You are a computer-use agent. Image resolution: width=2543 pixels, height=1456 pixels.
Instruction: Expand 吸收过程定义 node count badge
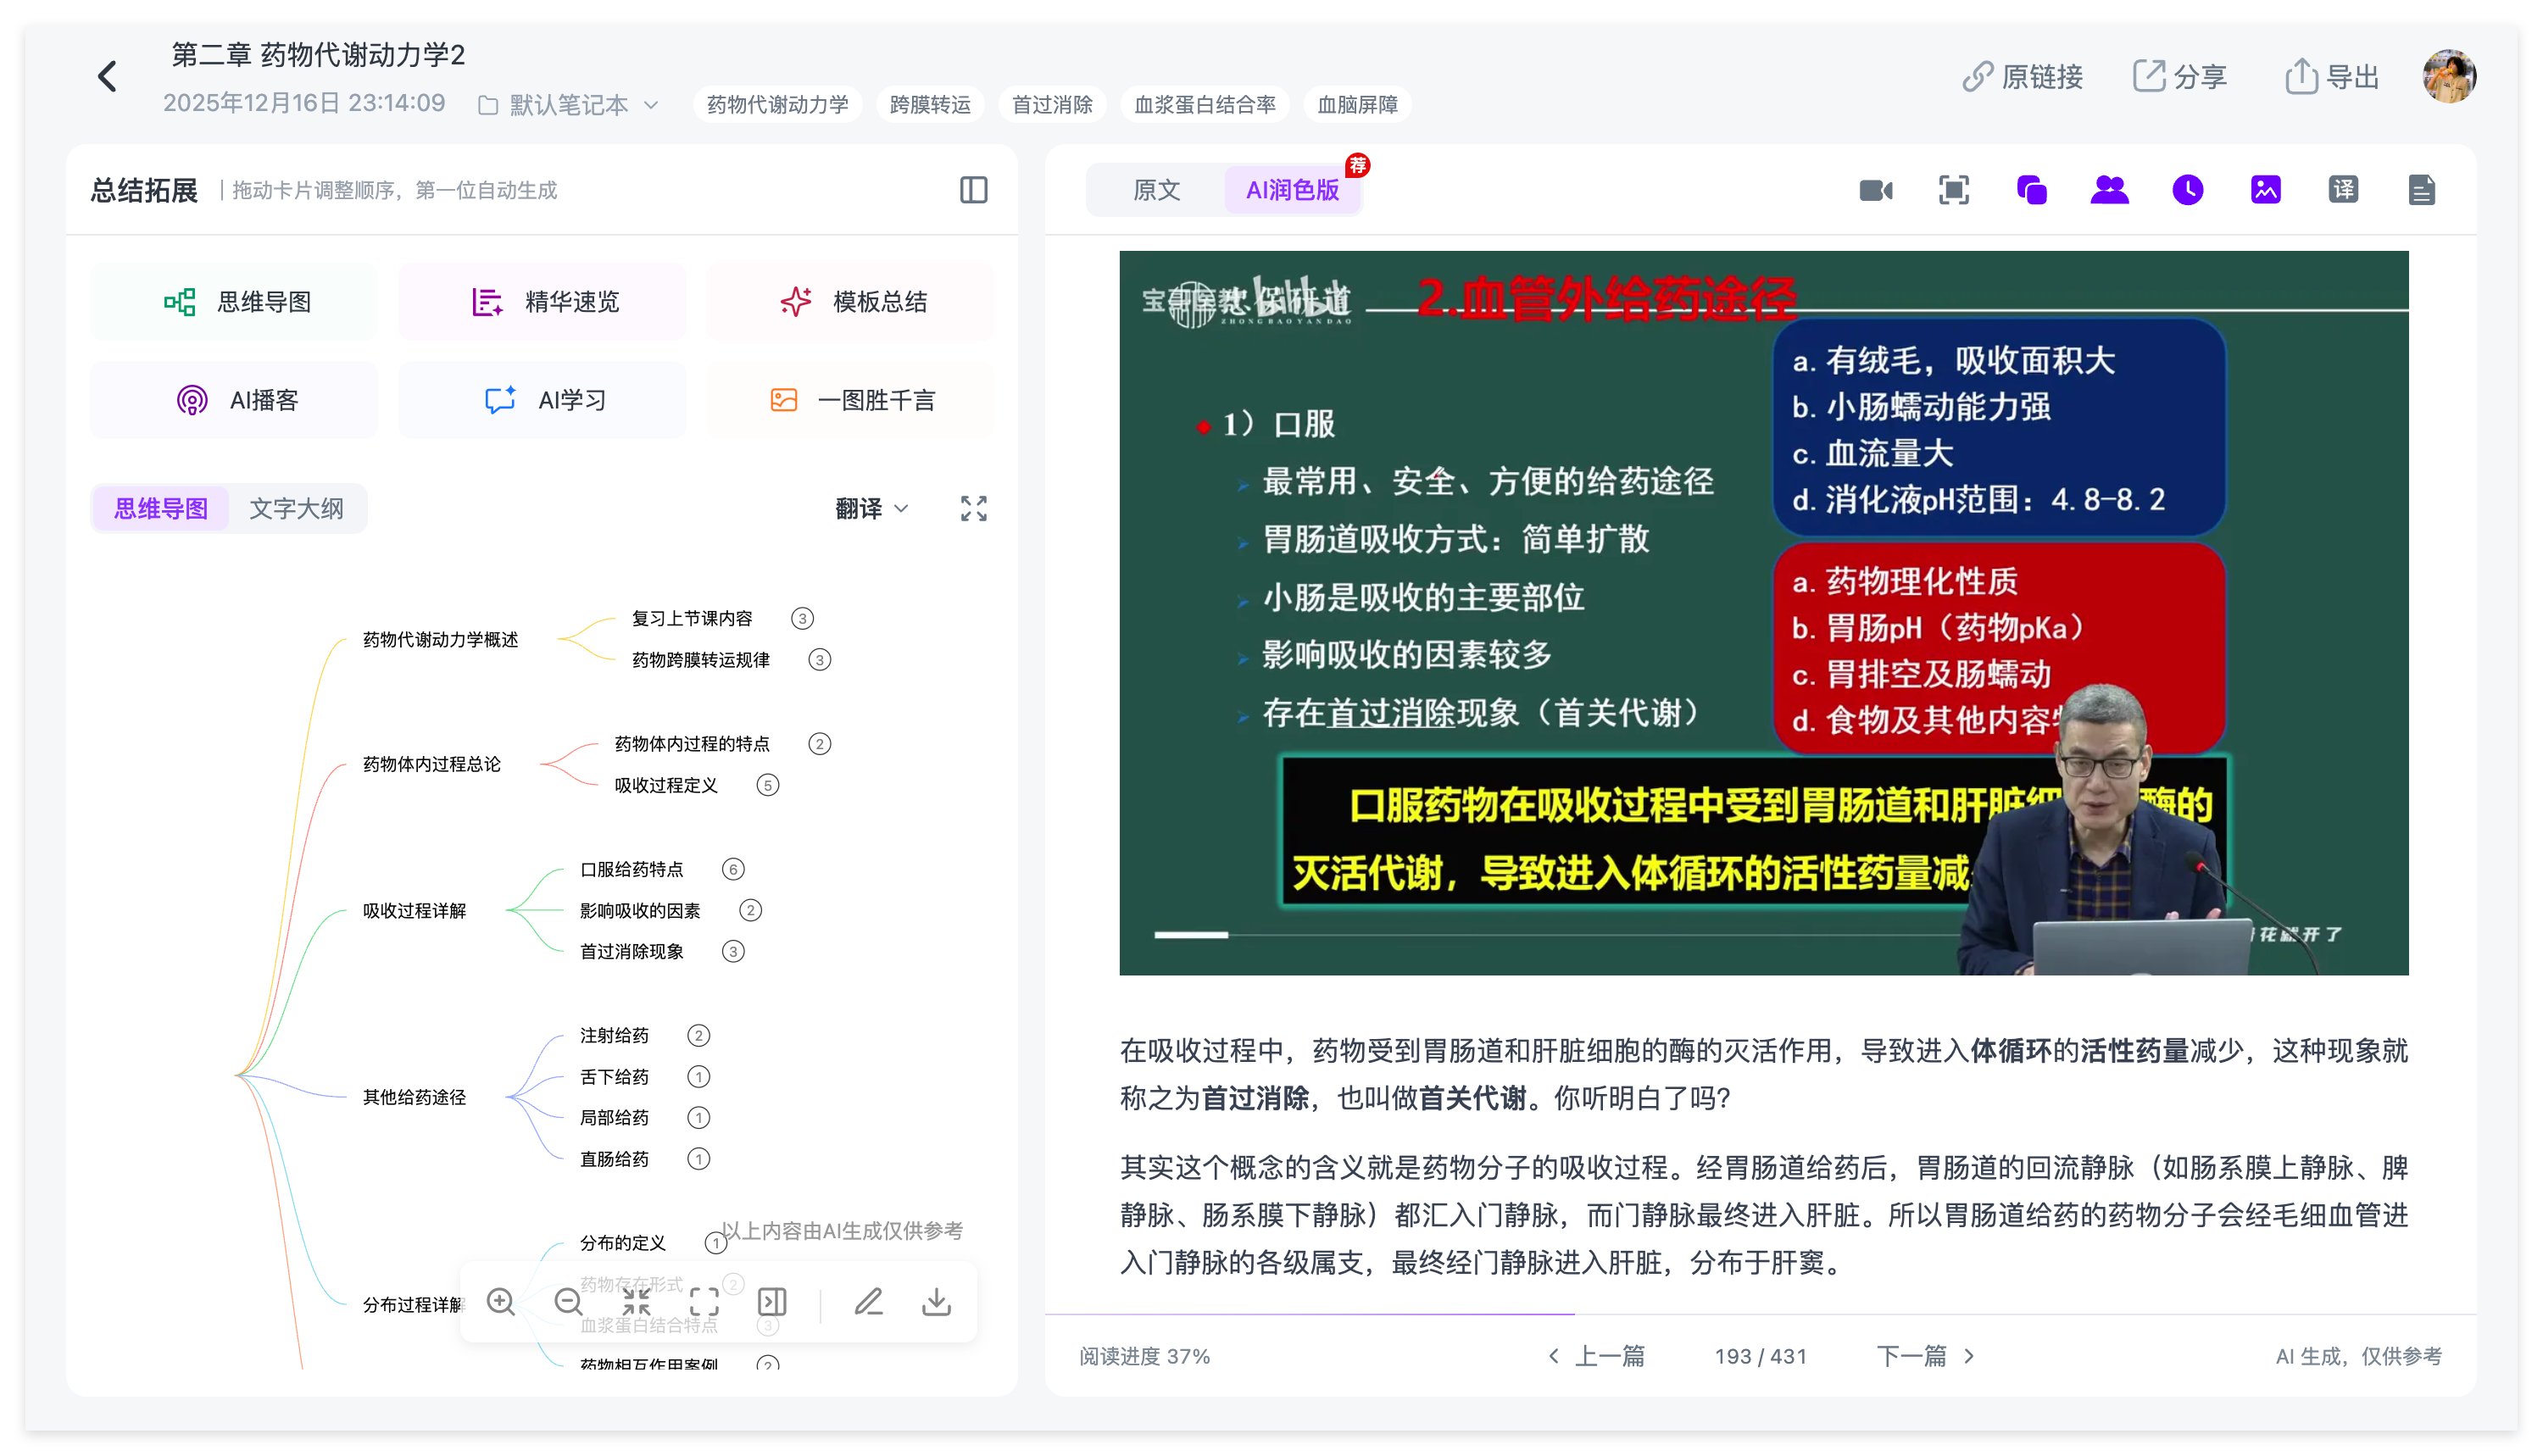coord(767,785)
